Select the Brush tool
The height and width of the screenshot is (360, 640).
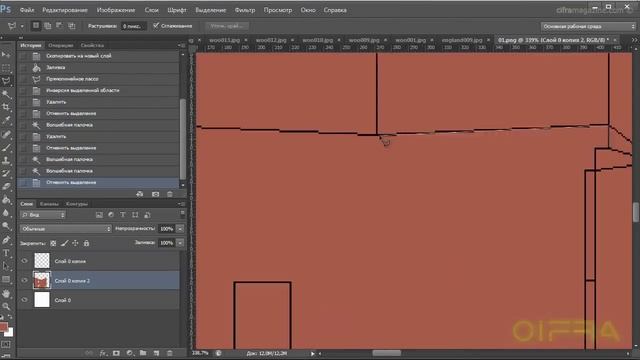[x=6, y=147]
